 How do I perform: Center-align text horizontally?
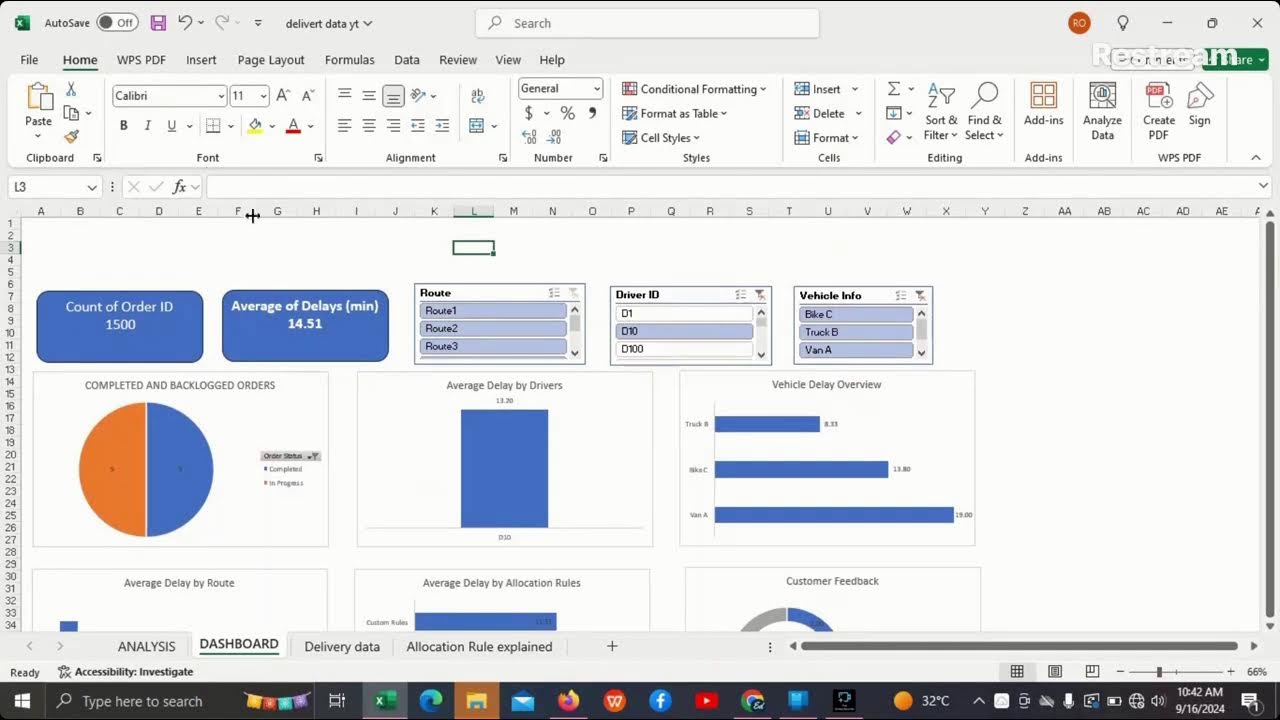pyautogui.click(x=369, y=126)
